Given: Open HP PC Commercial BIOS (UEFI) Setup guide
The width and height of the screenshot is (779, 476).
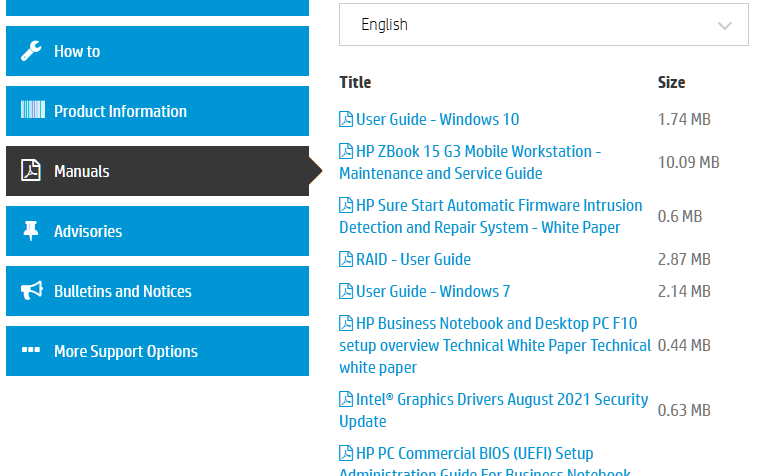Looking at the screenshot, I should coord(485,462).
